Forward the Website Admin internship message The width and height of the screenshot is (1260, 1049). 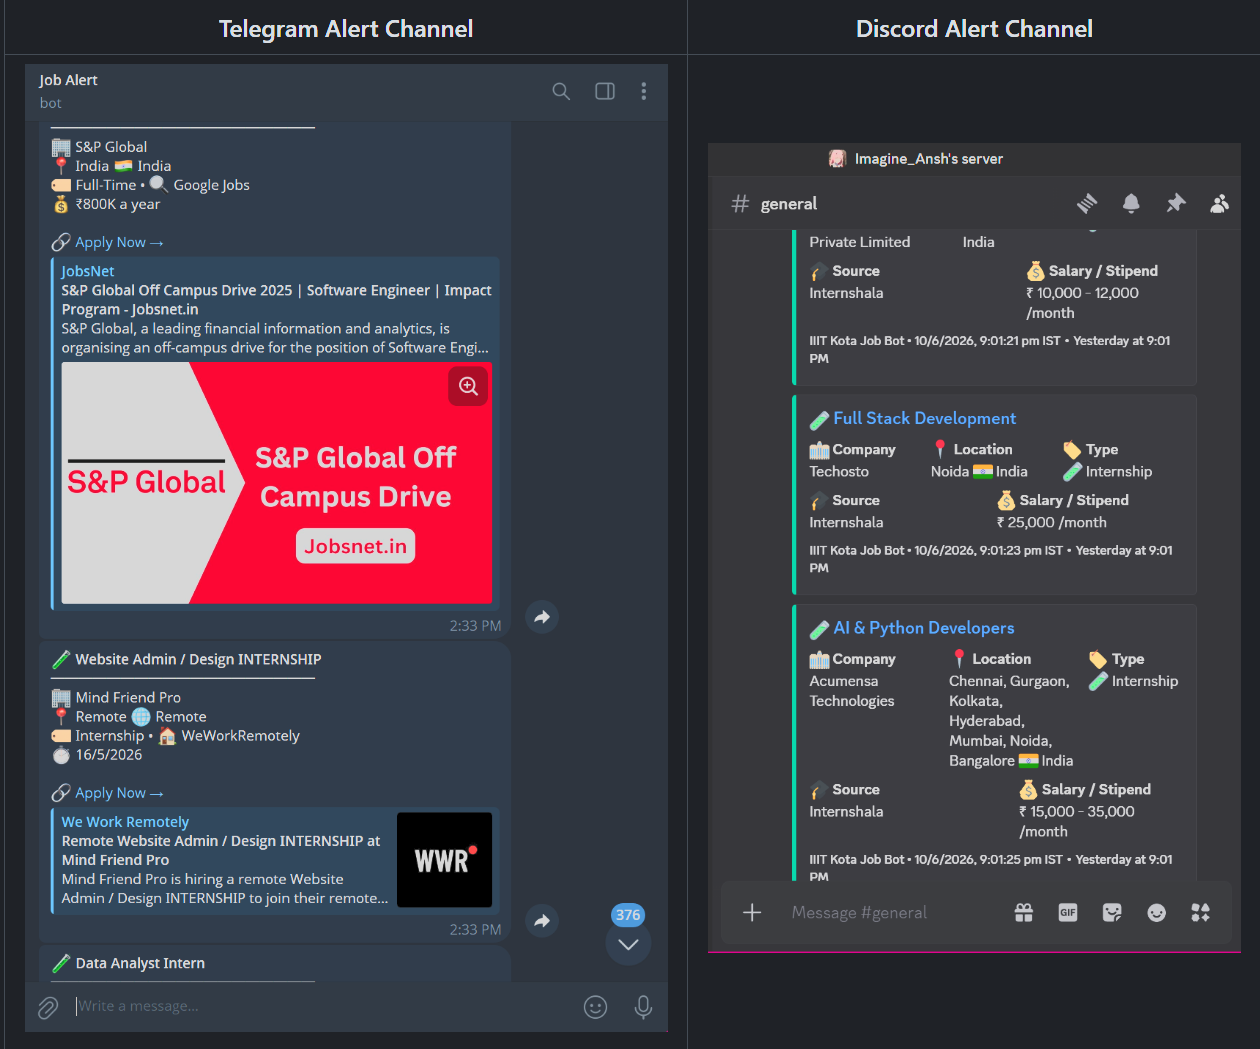(542, 921)
